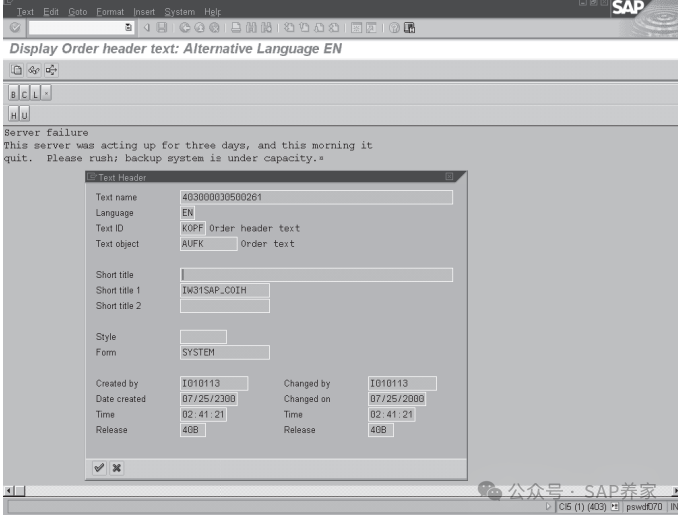
Task: Cancel the Text Header dialog with X button
Action: click(x=116, y=468)
